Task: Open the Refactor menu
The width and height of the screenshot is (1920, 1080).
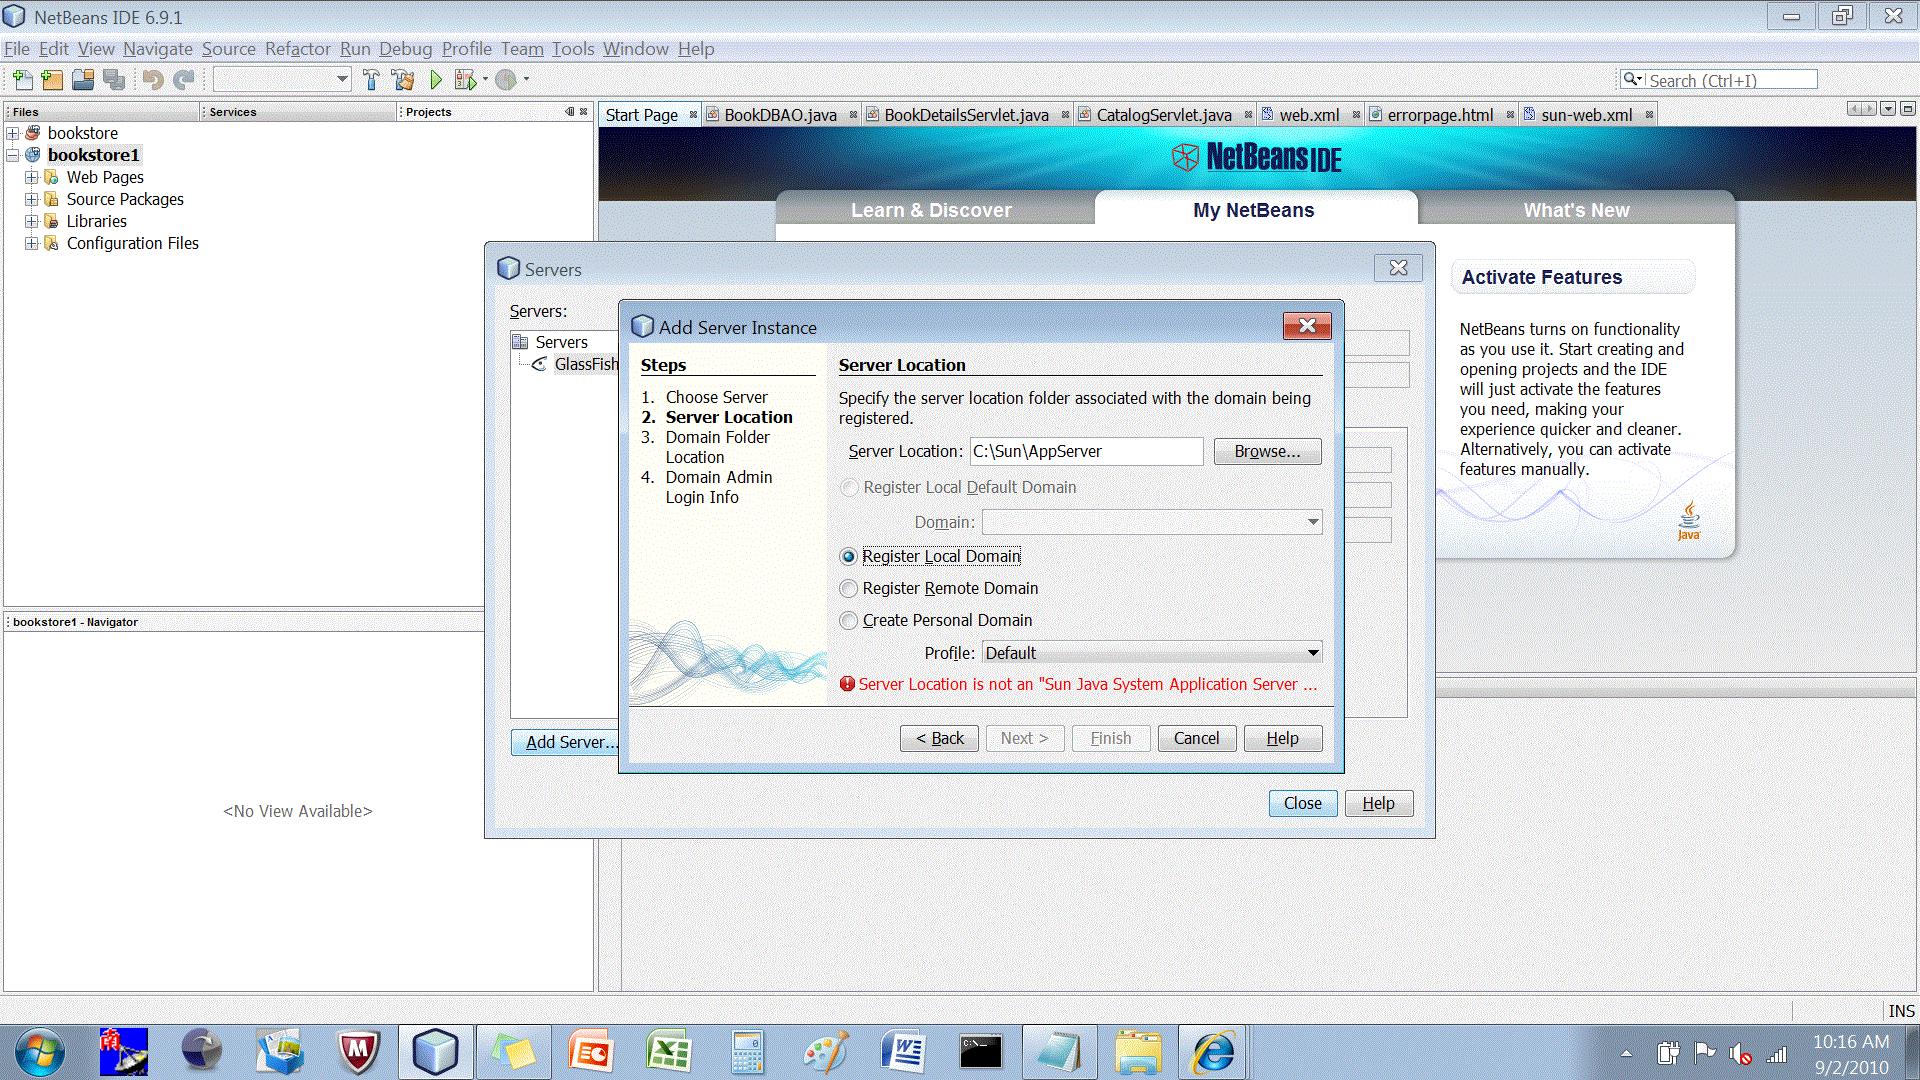Action: click(x=297, y=49)
